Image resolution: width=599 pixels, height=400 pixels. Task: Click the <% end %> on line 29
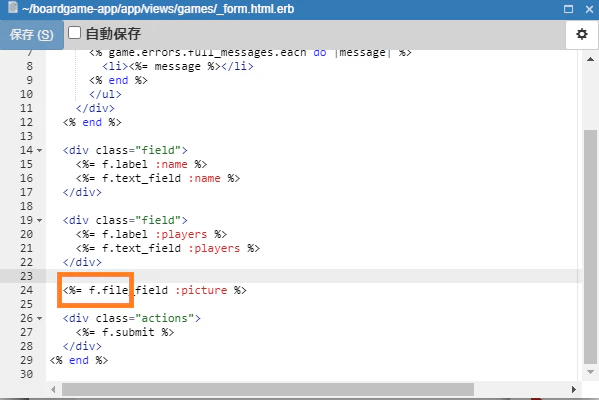coord(79,360)
